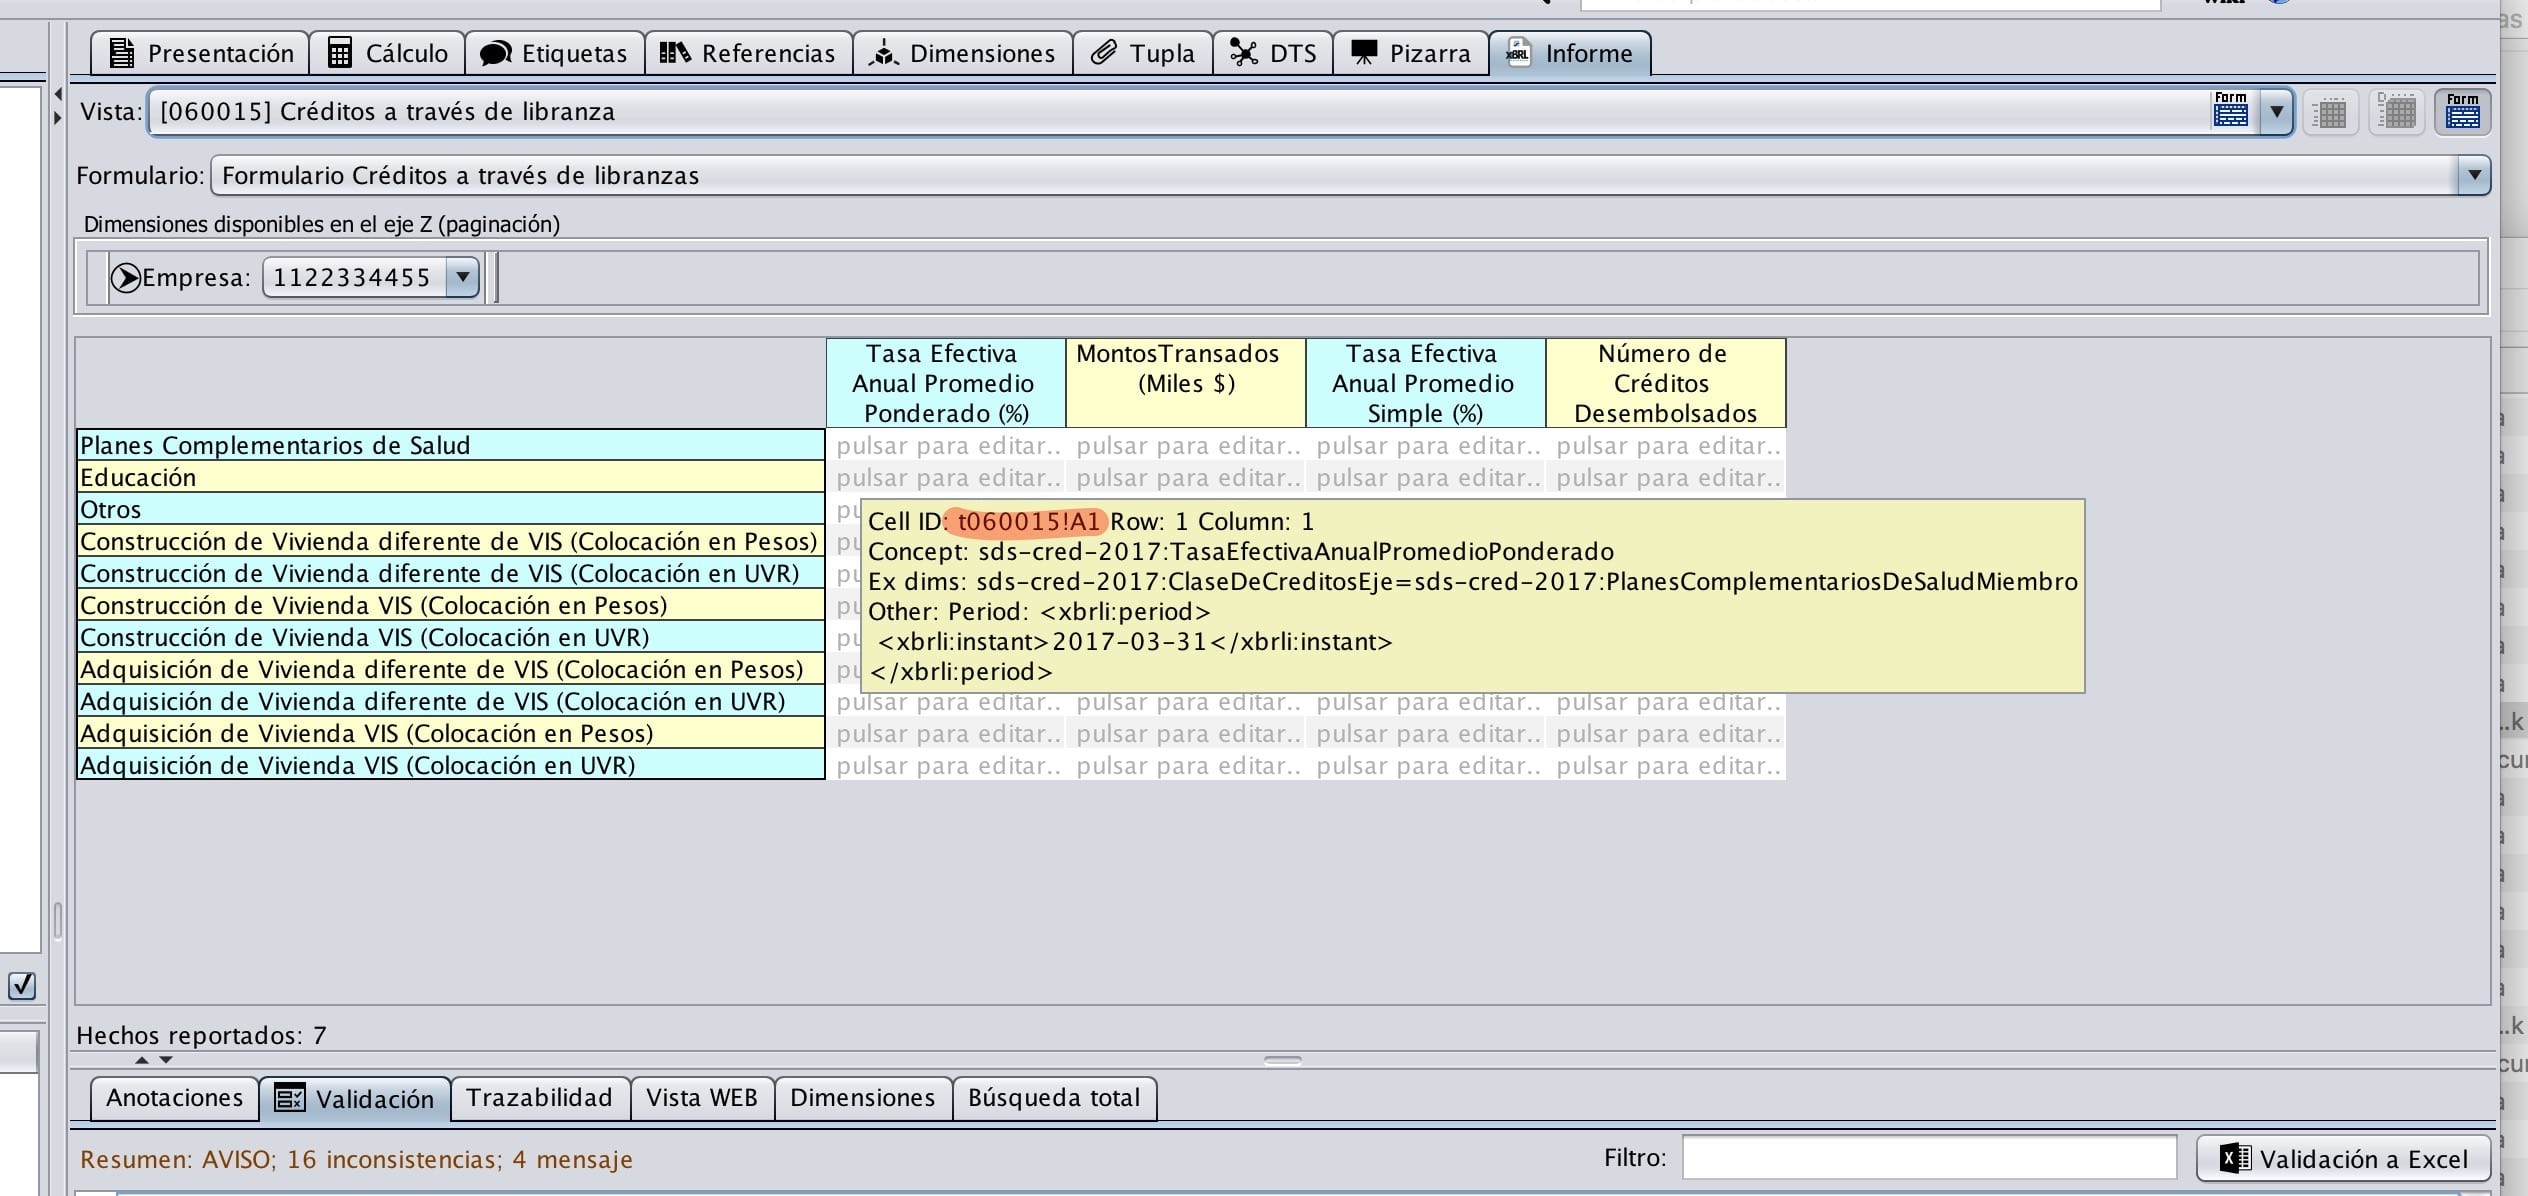The image size is (2528, 1196).
Task: Open the DTS tab with network icon
Action: click(1272, 53)
